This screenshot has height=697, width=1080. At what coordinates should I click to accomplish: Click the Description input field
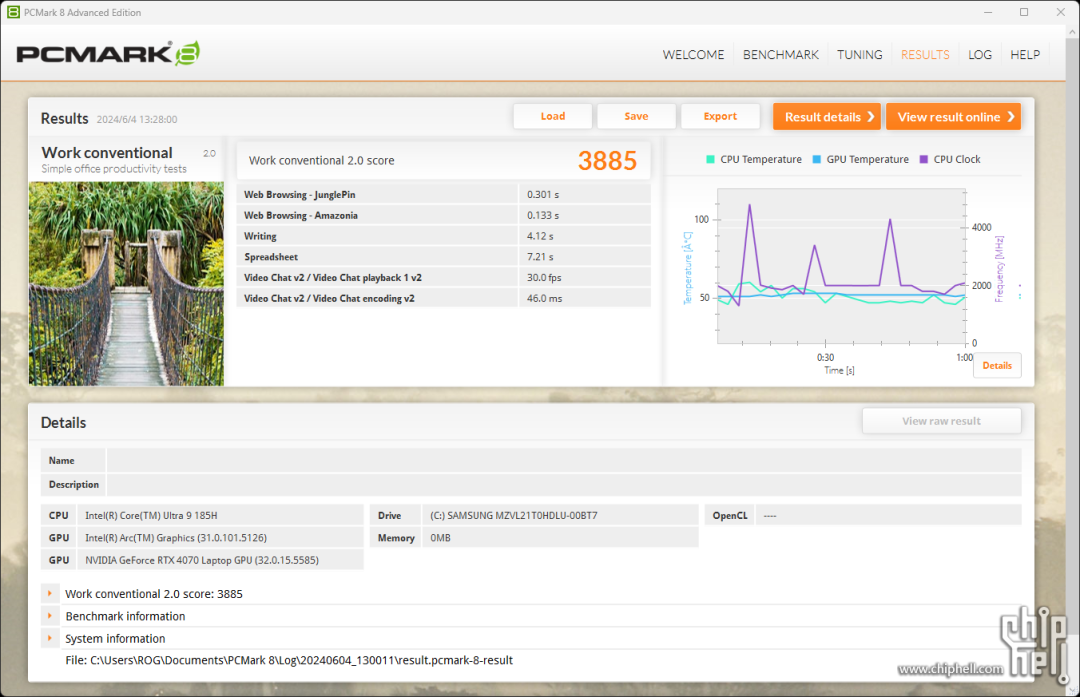(563, 484)
